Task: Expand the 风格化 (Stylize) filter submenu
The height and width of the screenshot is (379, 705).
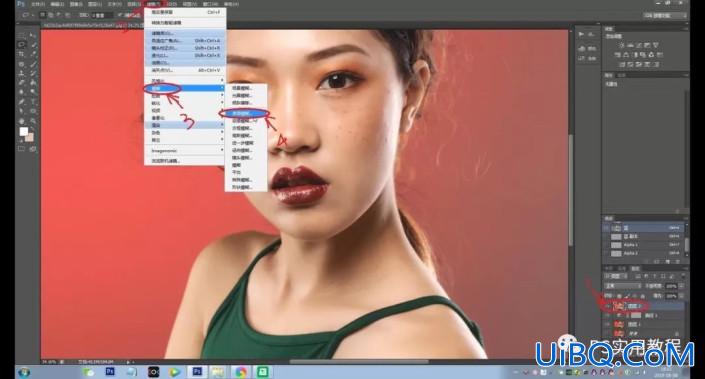Action: 185,80
